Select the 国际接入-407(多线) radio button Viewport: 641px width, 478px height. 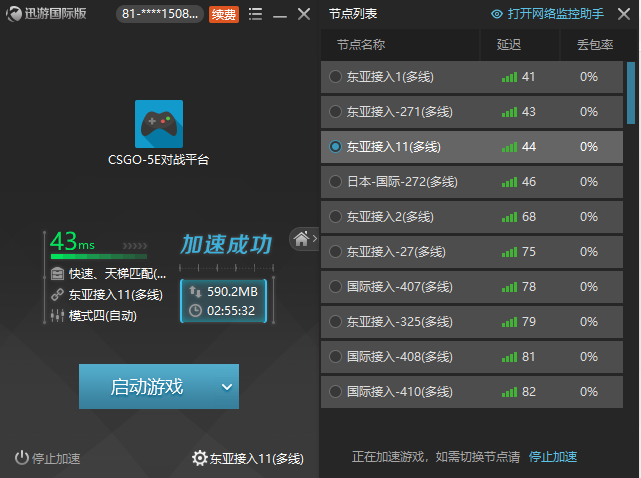(x=335, y=287)
